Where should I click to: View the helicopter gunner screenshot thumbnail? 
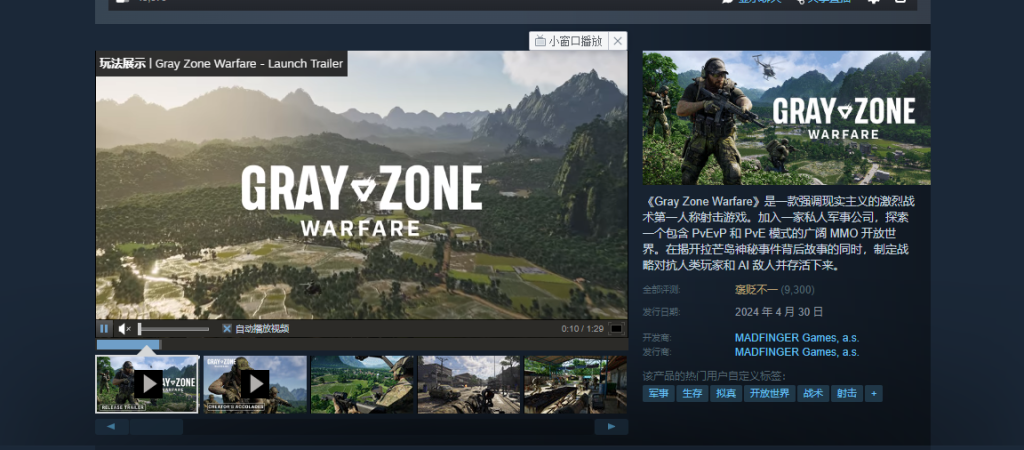click(x=362, y=384)
